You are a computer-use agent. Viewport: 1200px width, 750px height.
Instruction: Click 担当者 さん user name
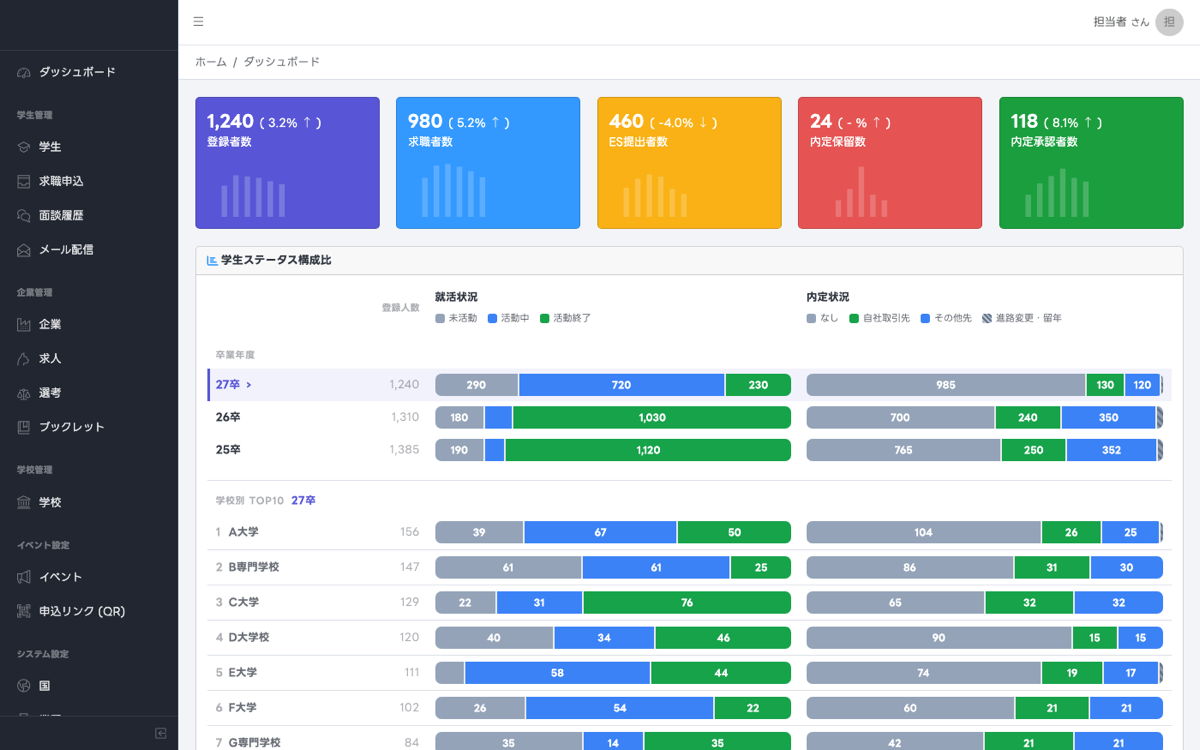click(x=1121, y=22)
